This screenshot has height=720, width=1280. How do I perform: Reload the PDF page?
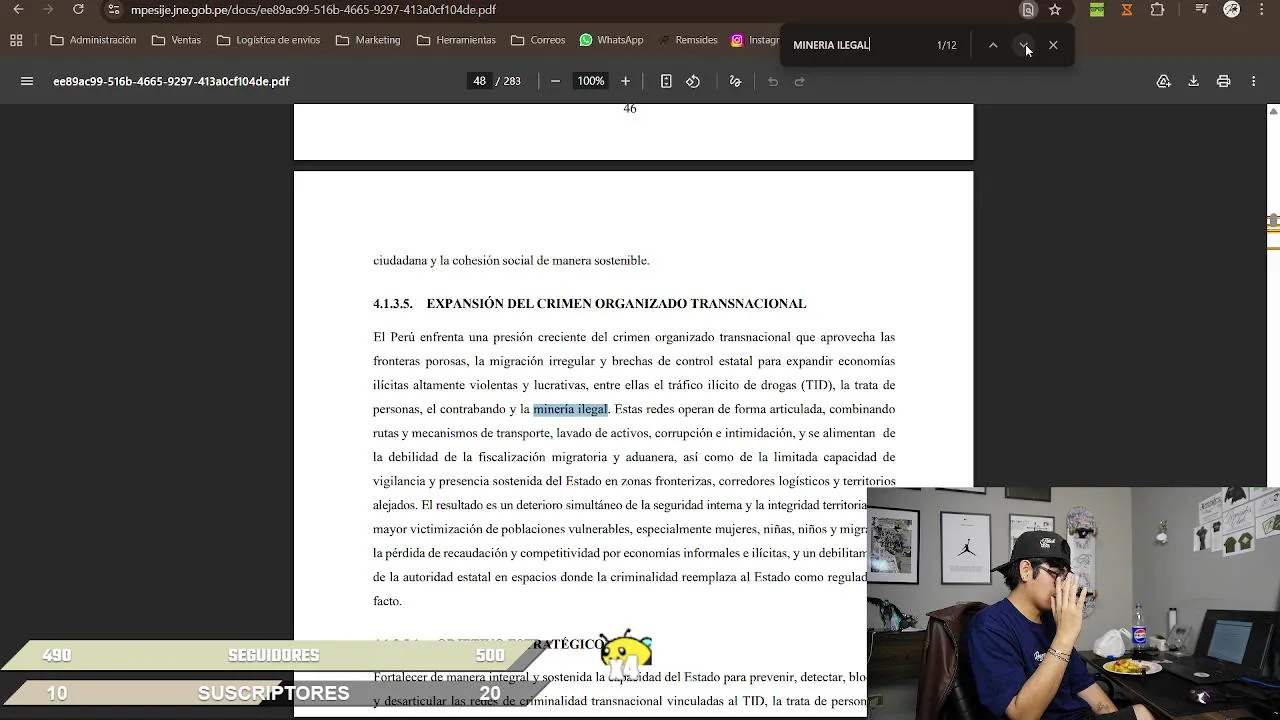78,10
